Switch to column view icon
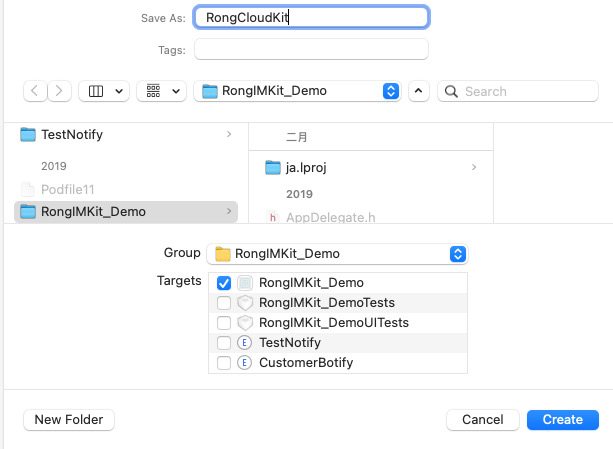 point(97,91)
